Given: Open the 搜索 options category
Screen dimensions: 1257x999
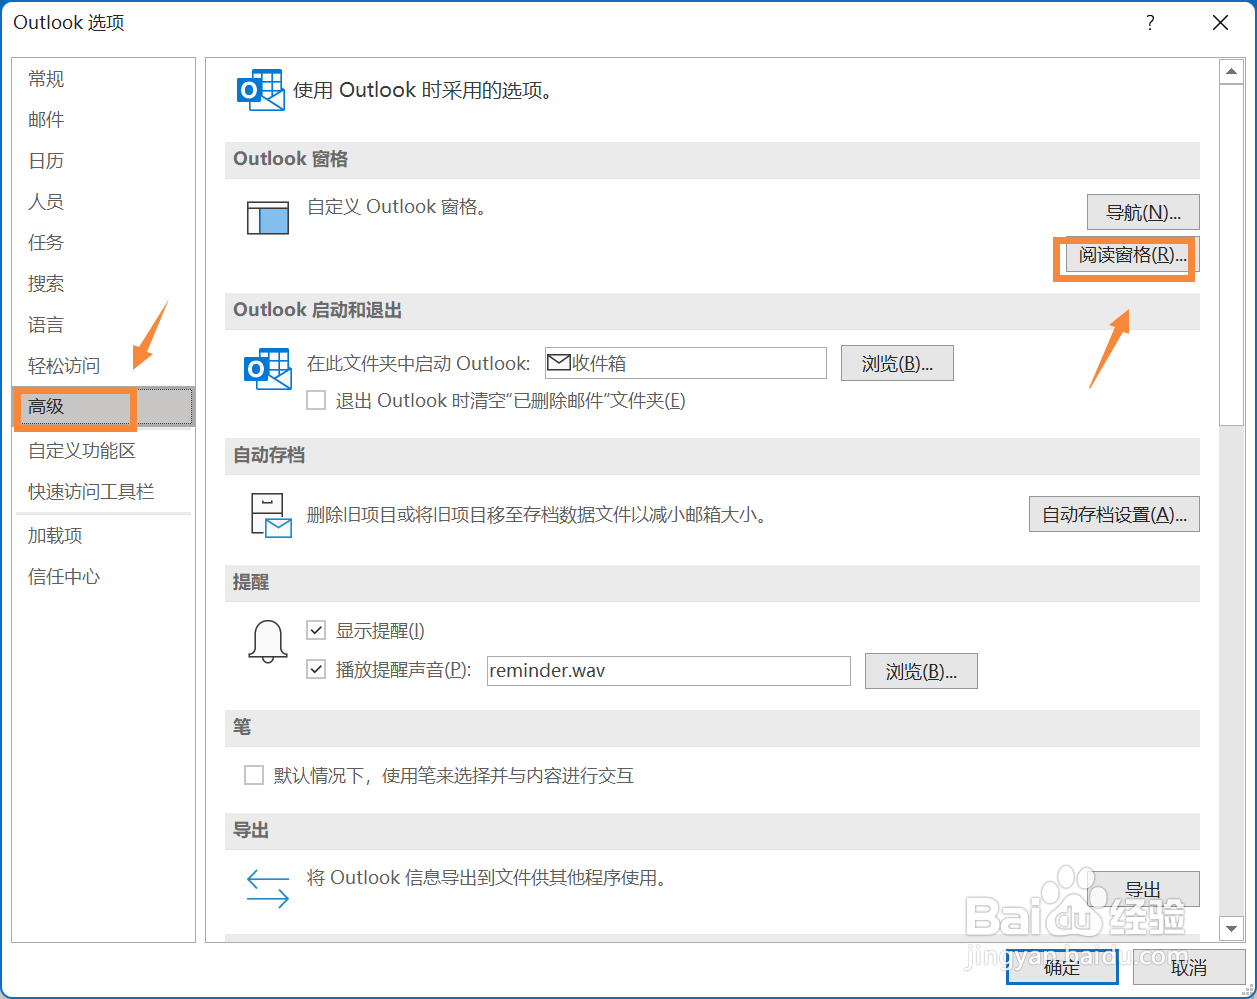Looking at the screenshot, I should pyautogui.click(x=104, y=284).
